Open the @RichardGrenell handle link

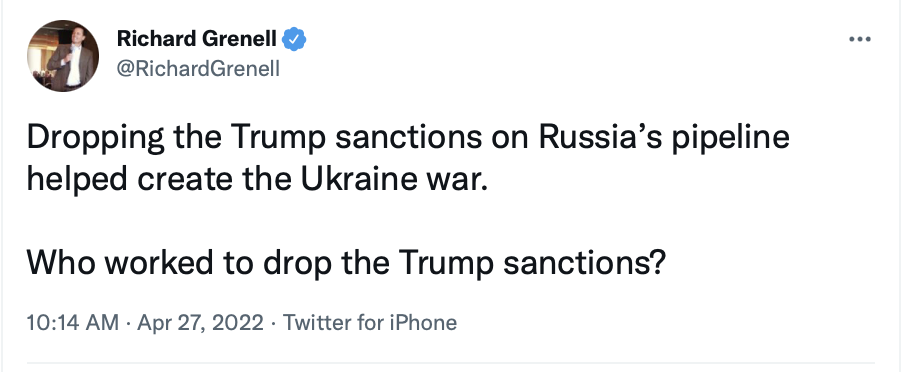coord(198,69)
